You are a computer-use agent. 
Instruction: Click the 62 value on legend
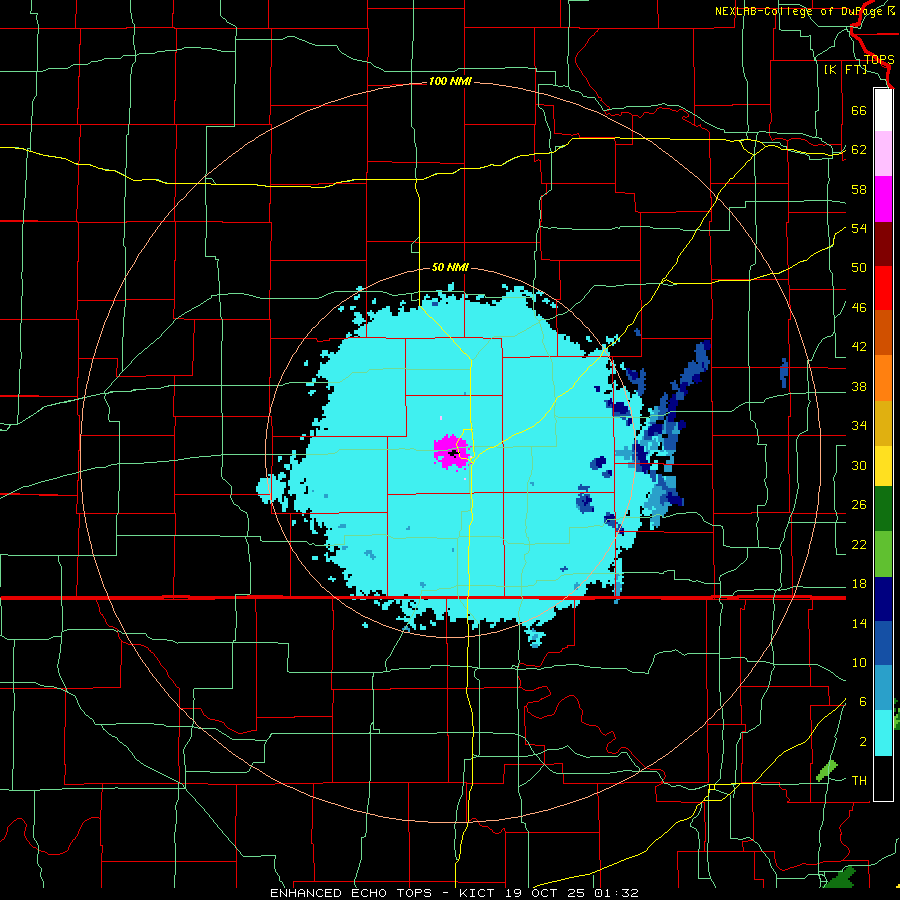(x=859, y=150)
